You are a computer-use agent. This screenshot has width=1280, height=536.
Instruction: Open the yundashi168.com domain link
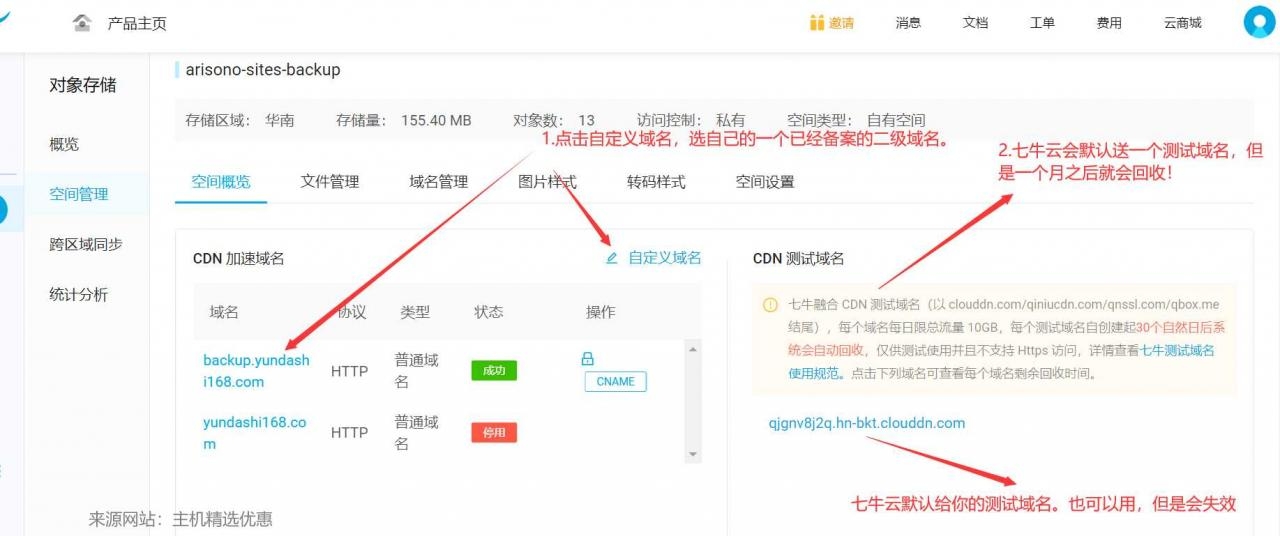pos(255,433)
